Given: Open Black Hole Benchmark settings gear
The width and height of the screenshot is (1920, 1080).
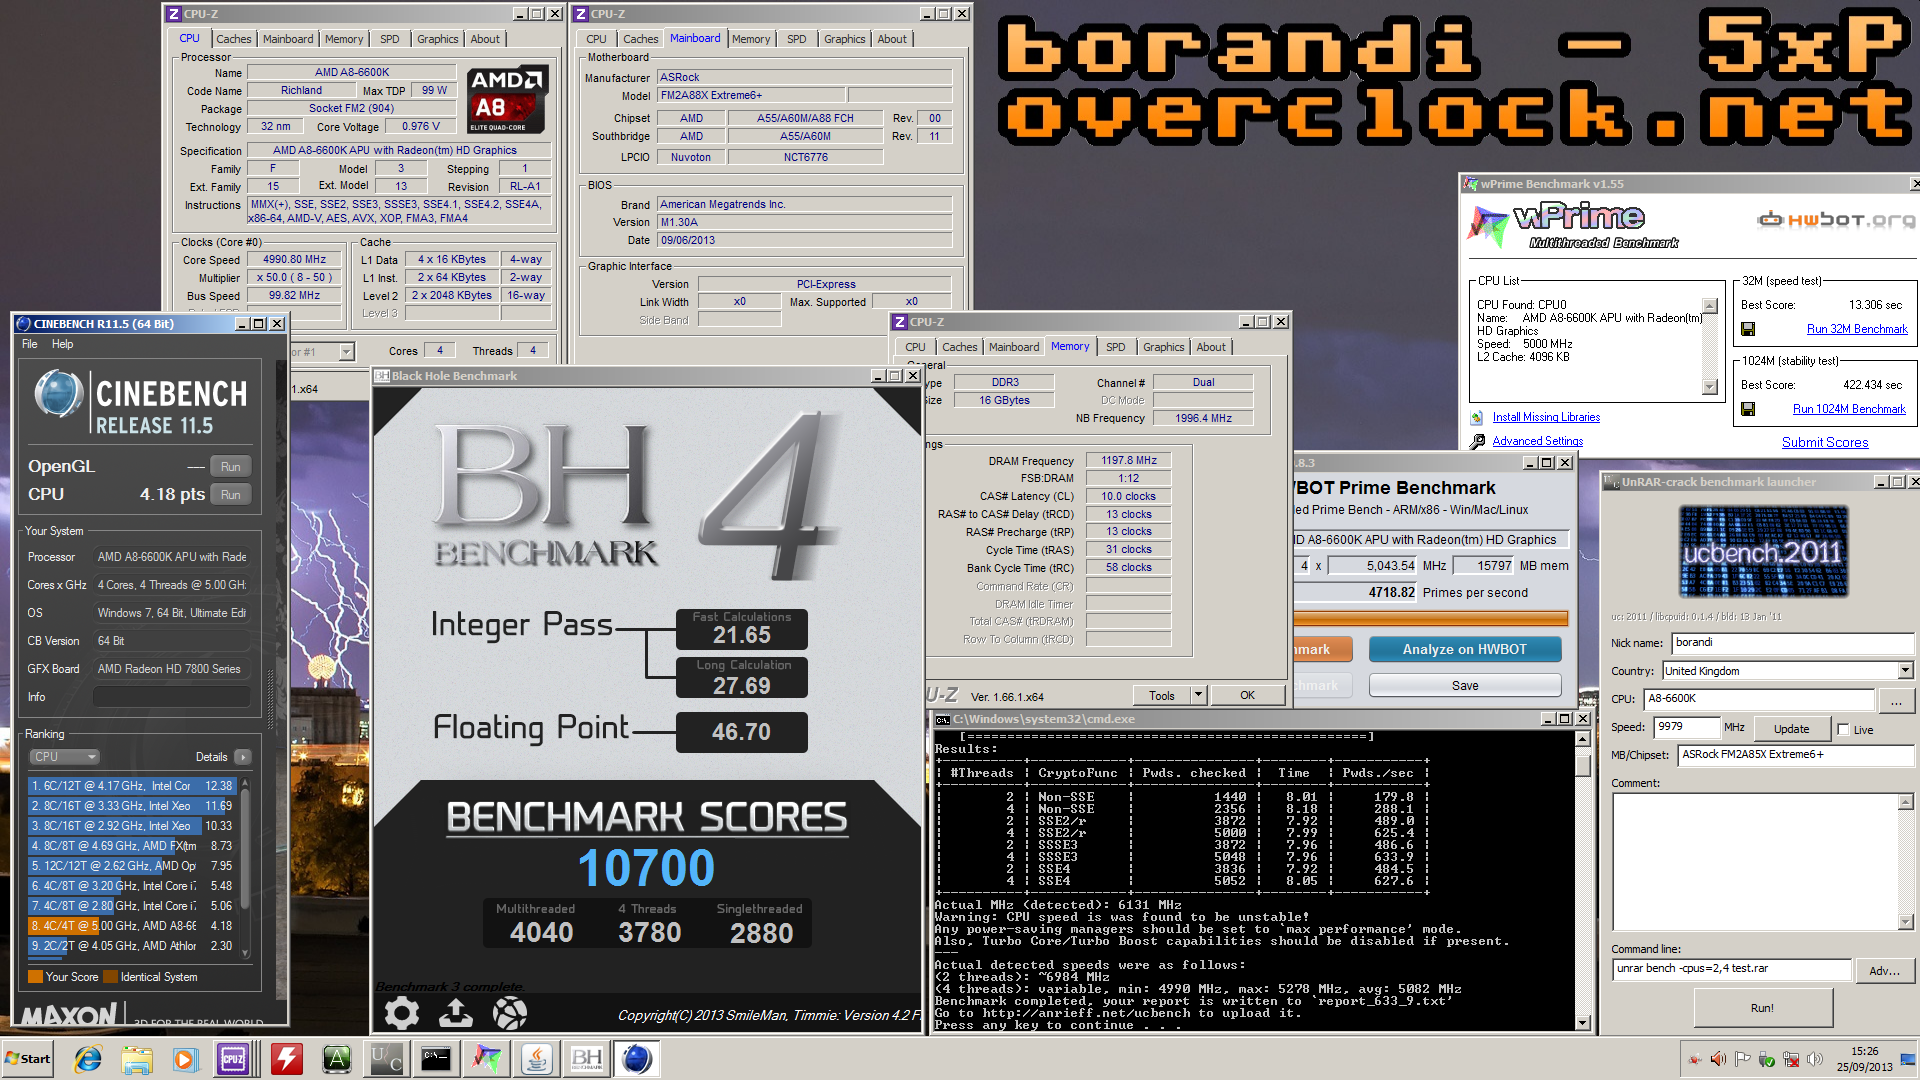Looking at the screenshot, I should click(402, 1013).
